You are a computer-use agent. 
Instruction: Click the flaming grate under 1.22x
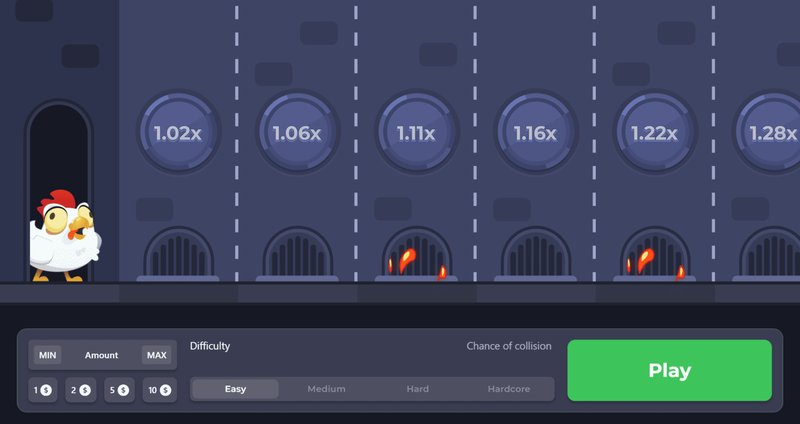point(655,256)
